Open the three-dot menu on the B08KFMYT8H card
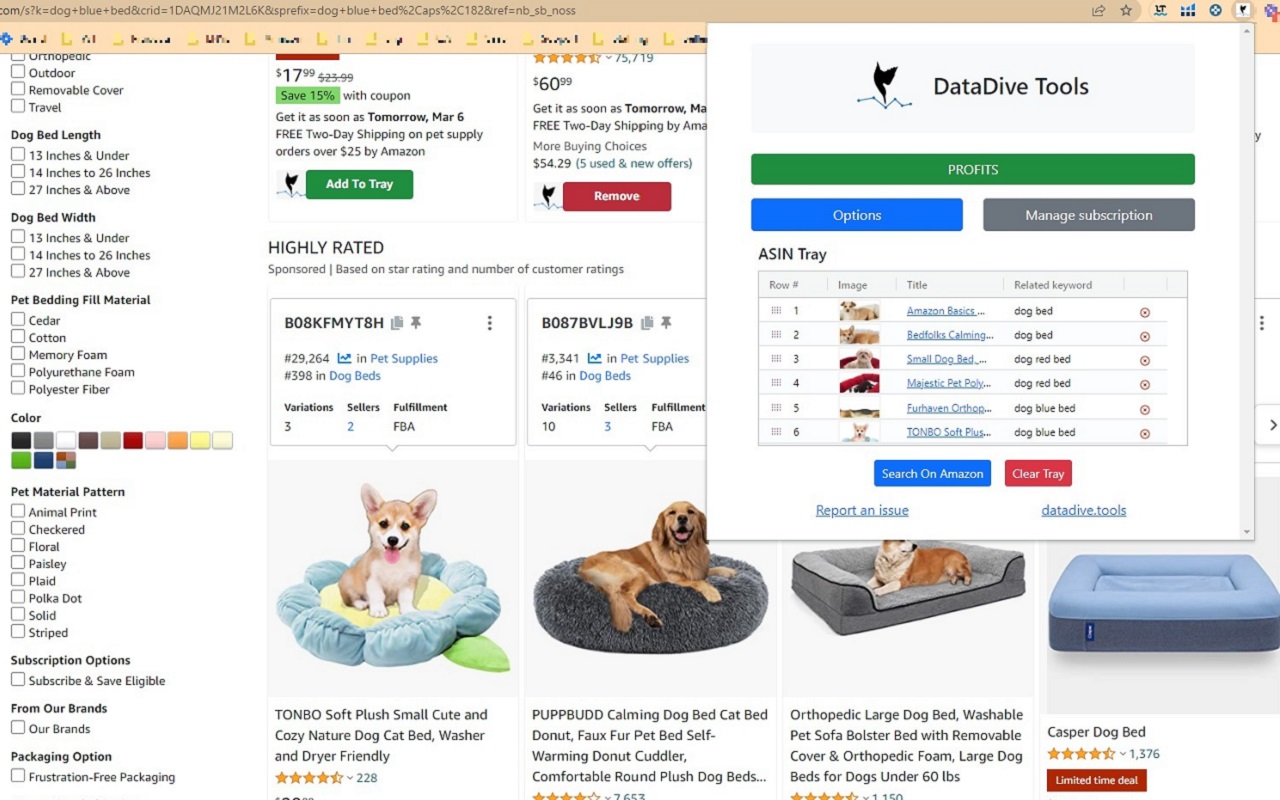The width and height of the screenshot is (1280, 800). click(489, 323)
